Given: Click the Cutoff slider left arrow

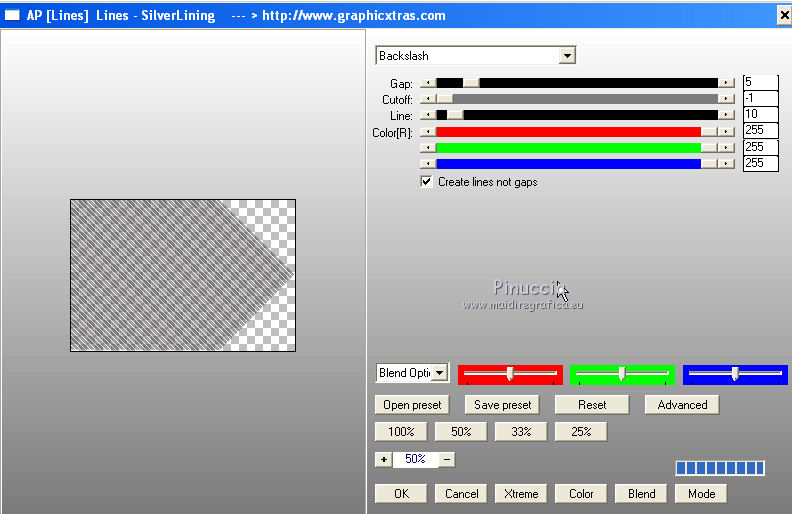Looking at the screenshot, I should [x=428, y=99].
